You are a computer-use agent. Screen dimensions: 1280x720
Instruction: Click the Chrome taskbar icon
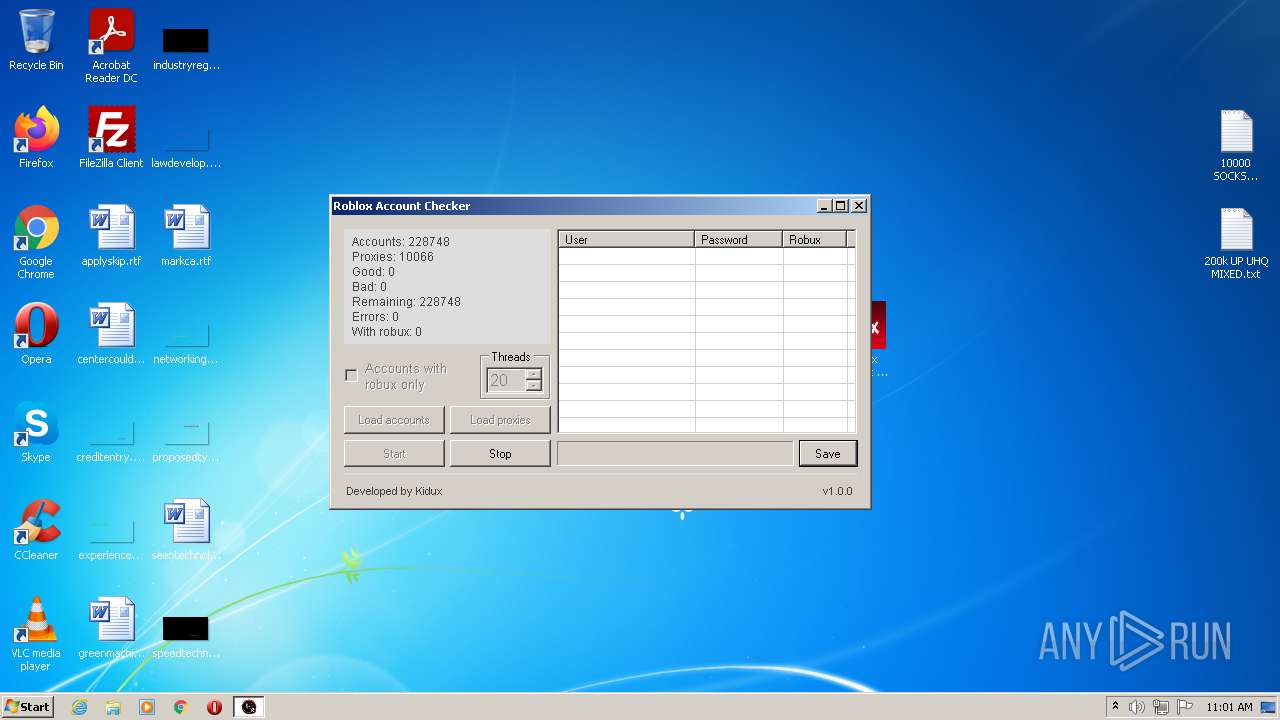[181, 707]
